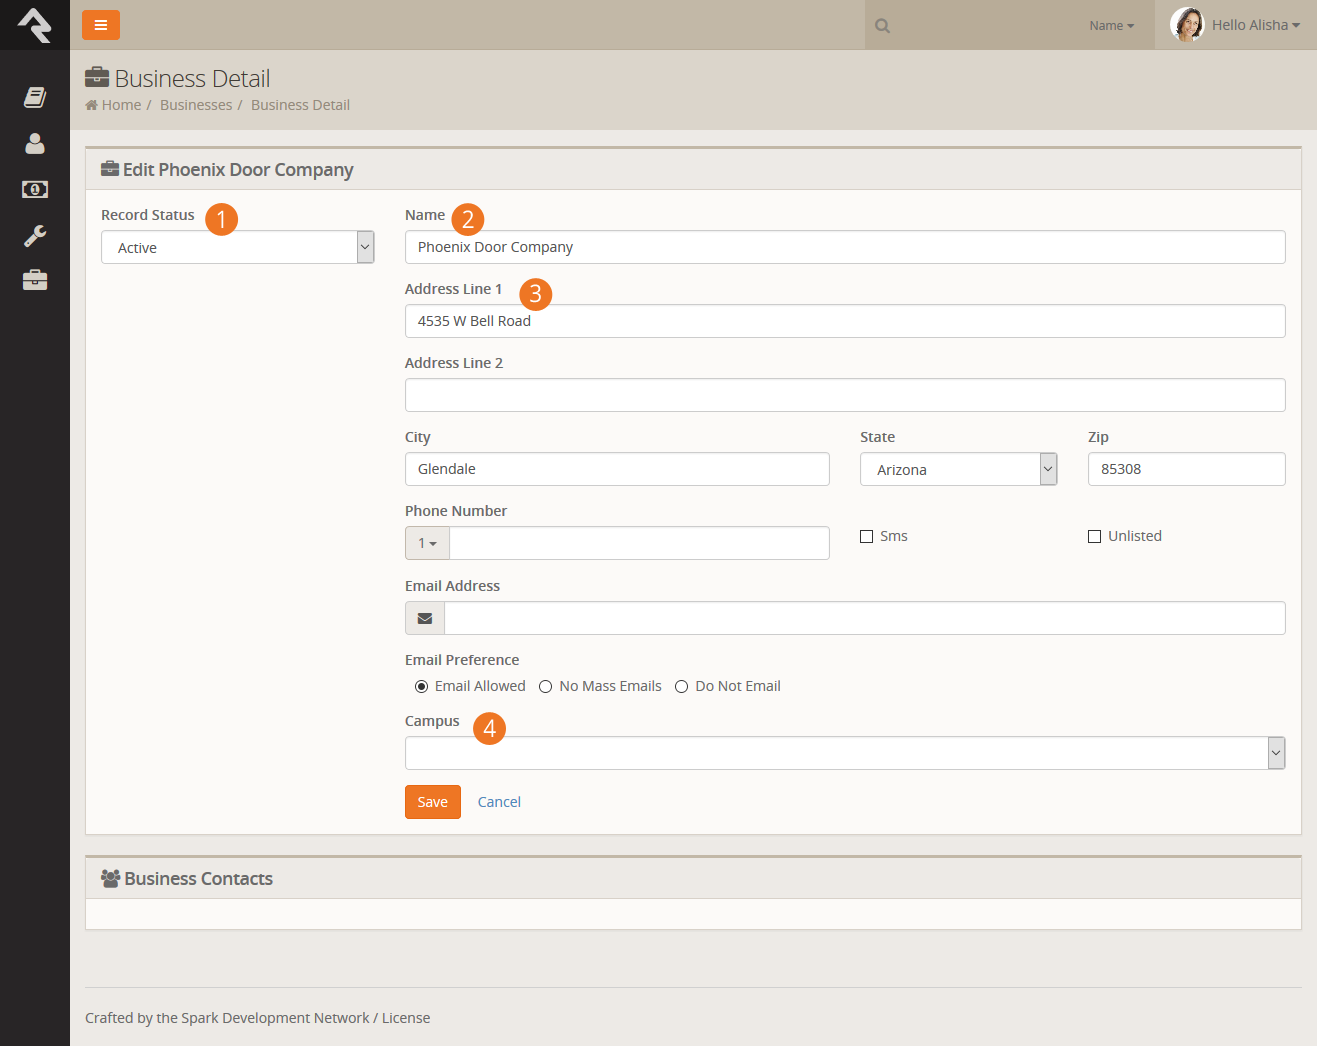The image size is (1317, 1046).
Task: Open the Name search filter menu
Action: coord(1111,26)
